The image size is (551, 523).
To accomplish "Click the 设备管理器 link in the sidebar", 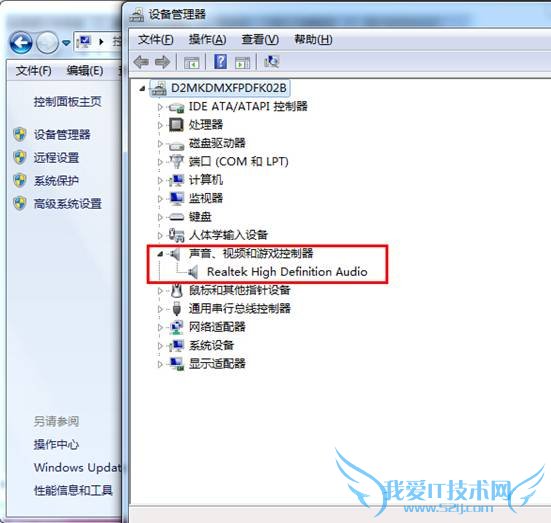I will click(62, 134).
